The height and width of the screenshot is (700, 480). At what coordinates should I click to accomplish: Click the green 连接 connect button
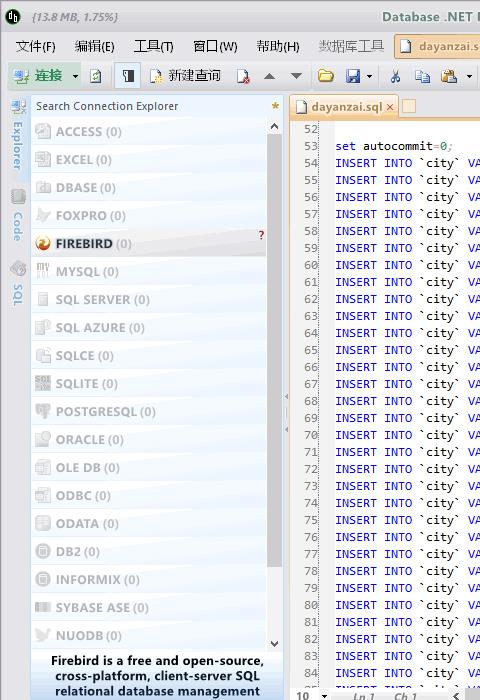38,76
